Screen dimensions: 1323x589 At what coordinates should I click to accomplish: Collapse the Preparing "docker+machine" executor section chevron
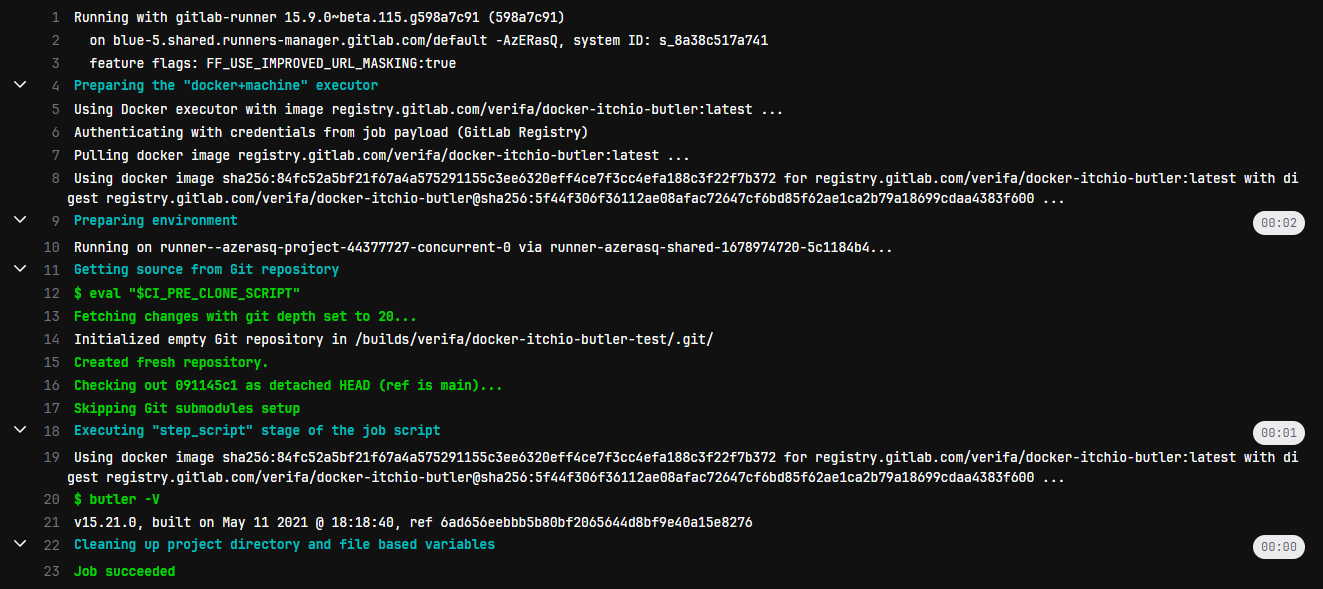click(x=20, y=85)
